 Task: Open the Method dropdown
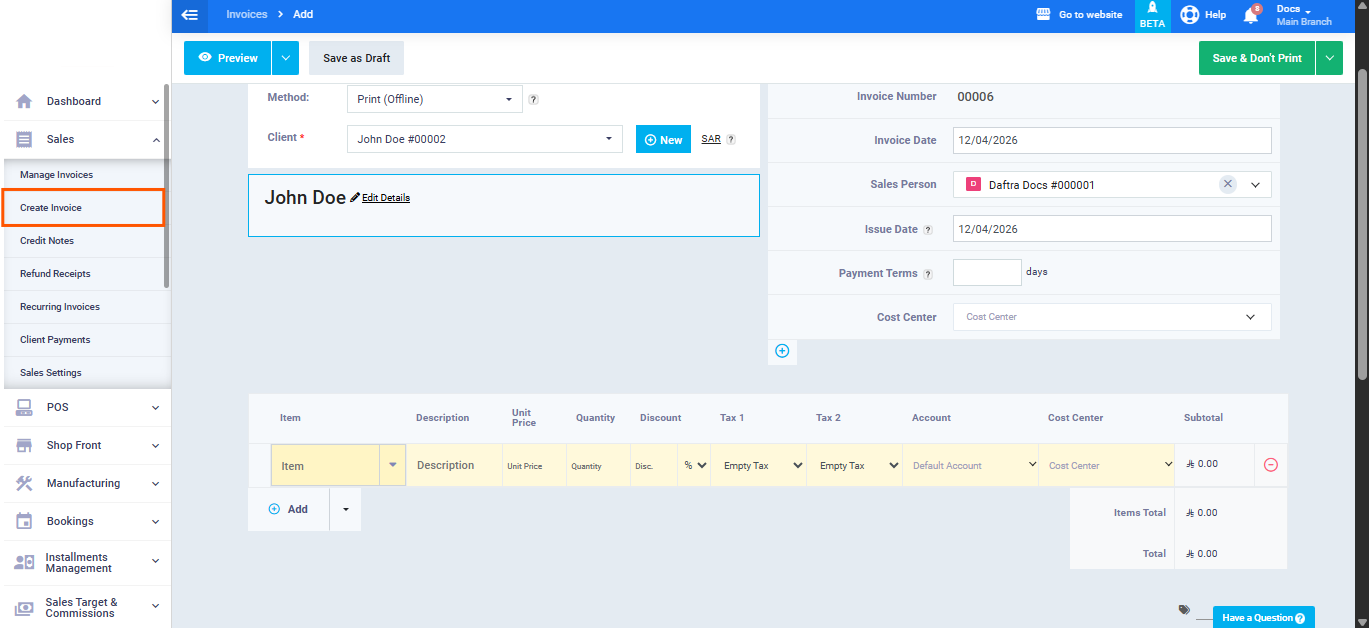(434, 99)
